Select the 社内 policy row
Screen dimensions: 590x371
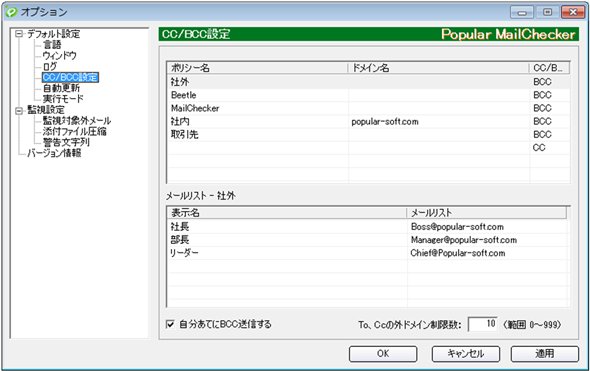click(x=368, y=122)
